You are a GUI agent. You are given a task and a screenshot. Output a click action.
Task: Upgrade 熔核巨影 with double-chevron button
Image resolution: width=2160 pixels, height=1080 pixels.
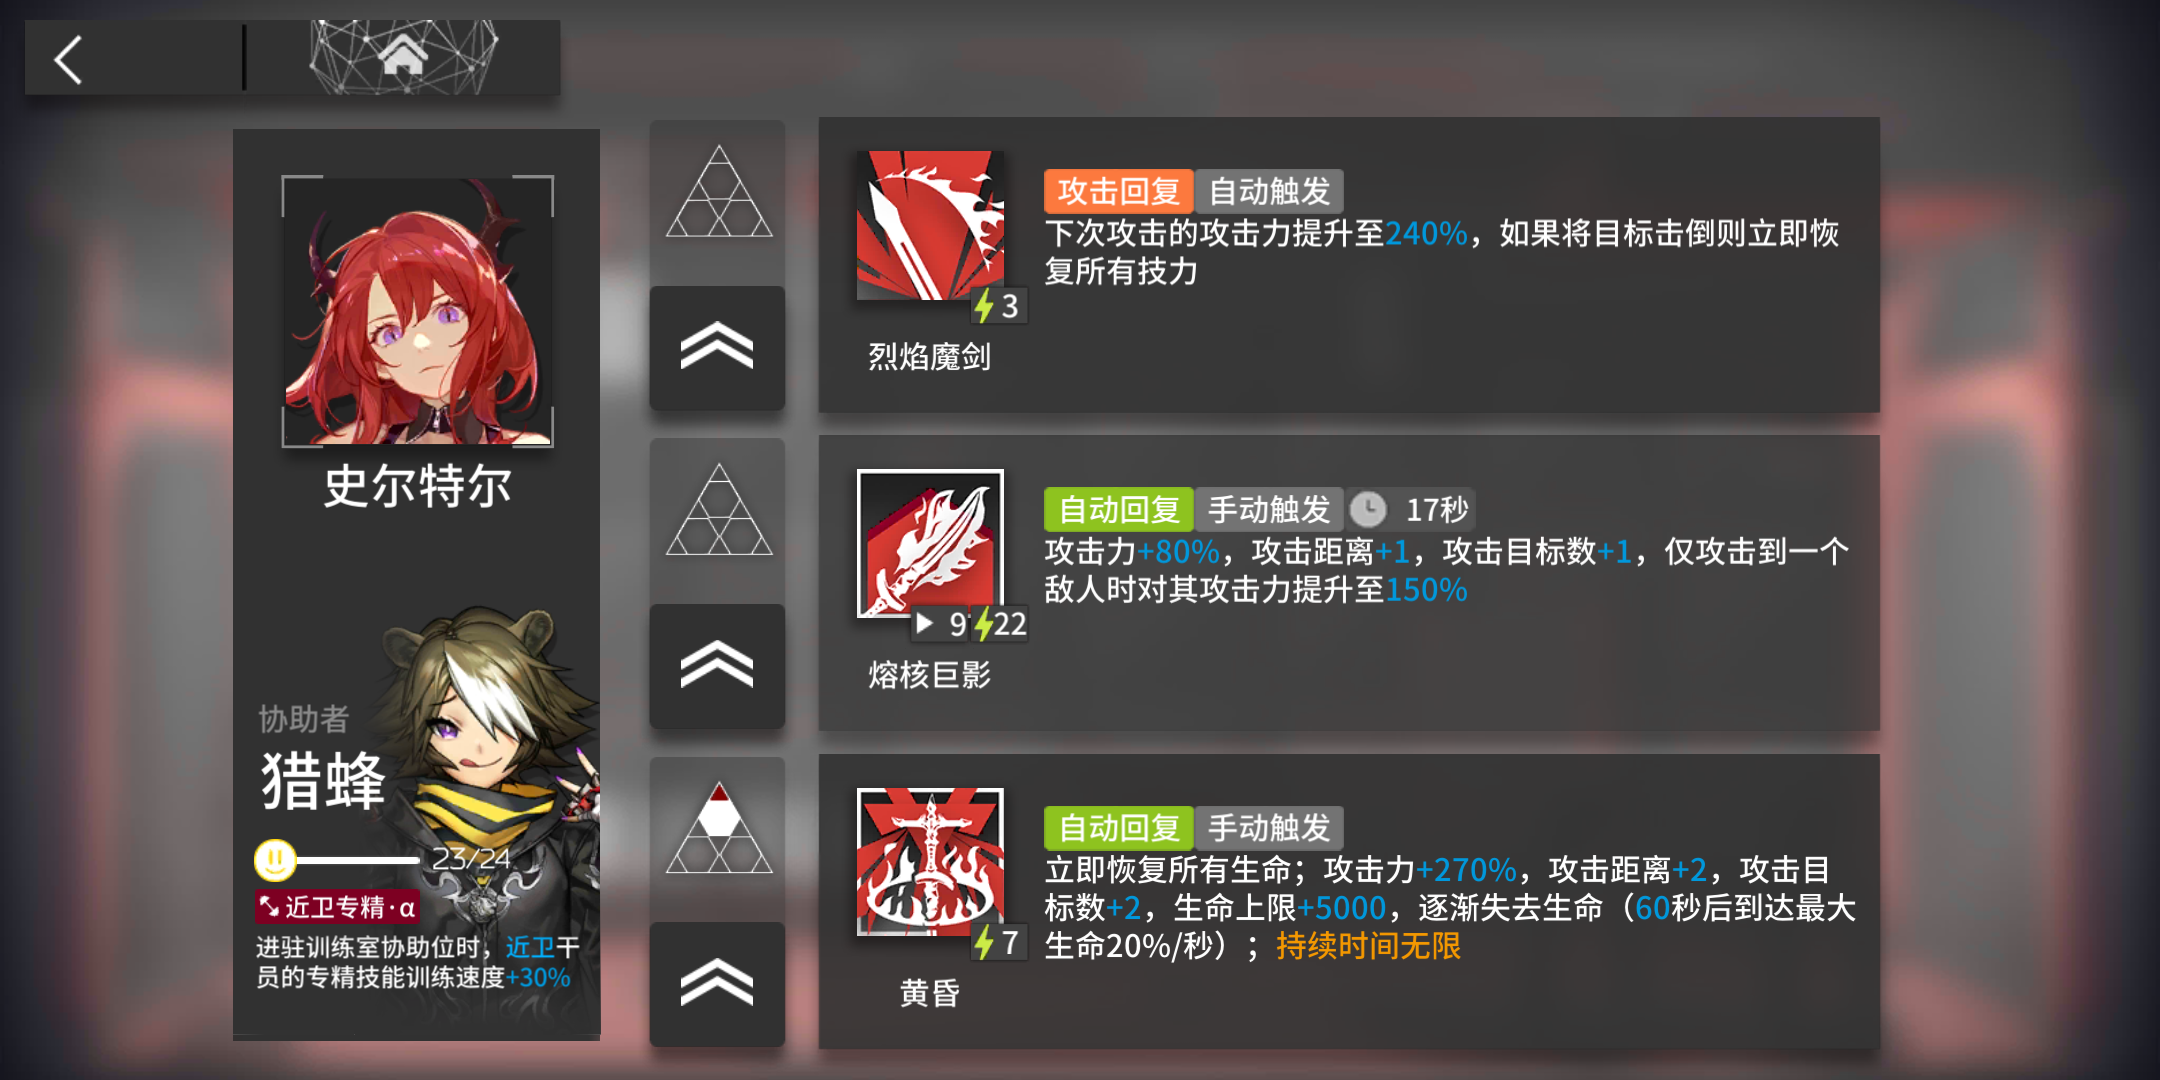click(717, 666)
